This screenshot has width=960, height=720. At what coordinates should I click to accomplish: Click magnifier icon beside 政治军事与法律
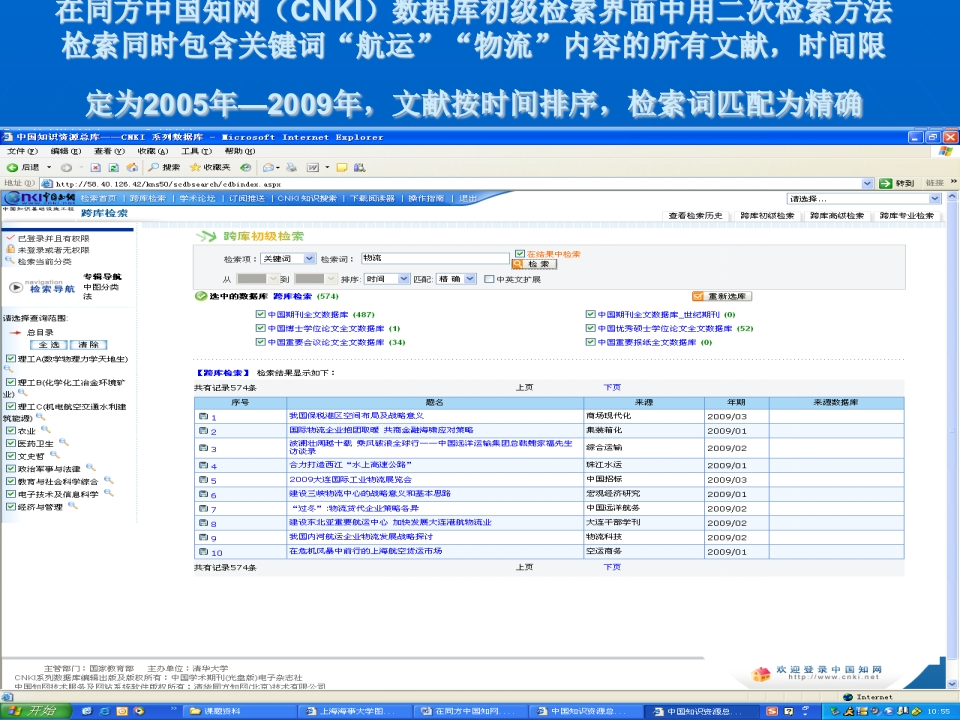pyautogui.click(x=91, y=468)
